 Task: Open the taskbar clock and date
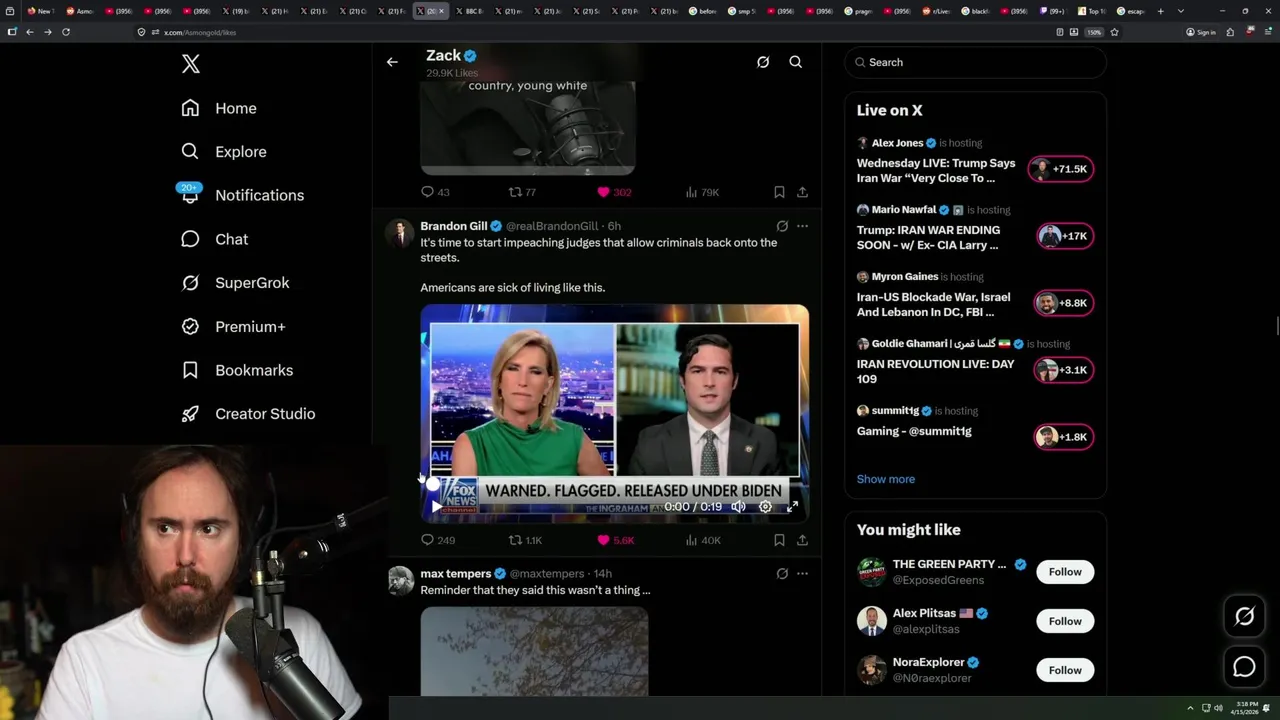[1245, 708]
